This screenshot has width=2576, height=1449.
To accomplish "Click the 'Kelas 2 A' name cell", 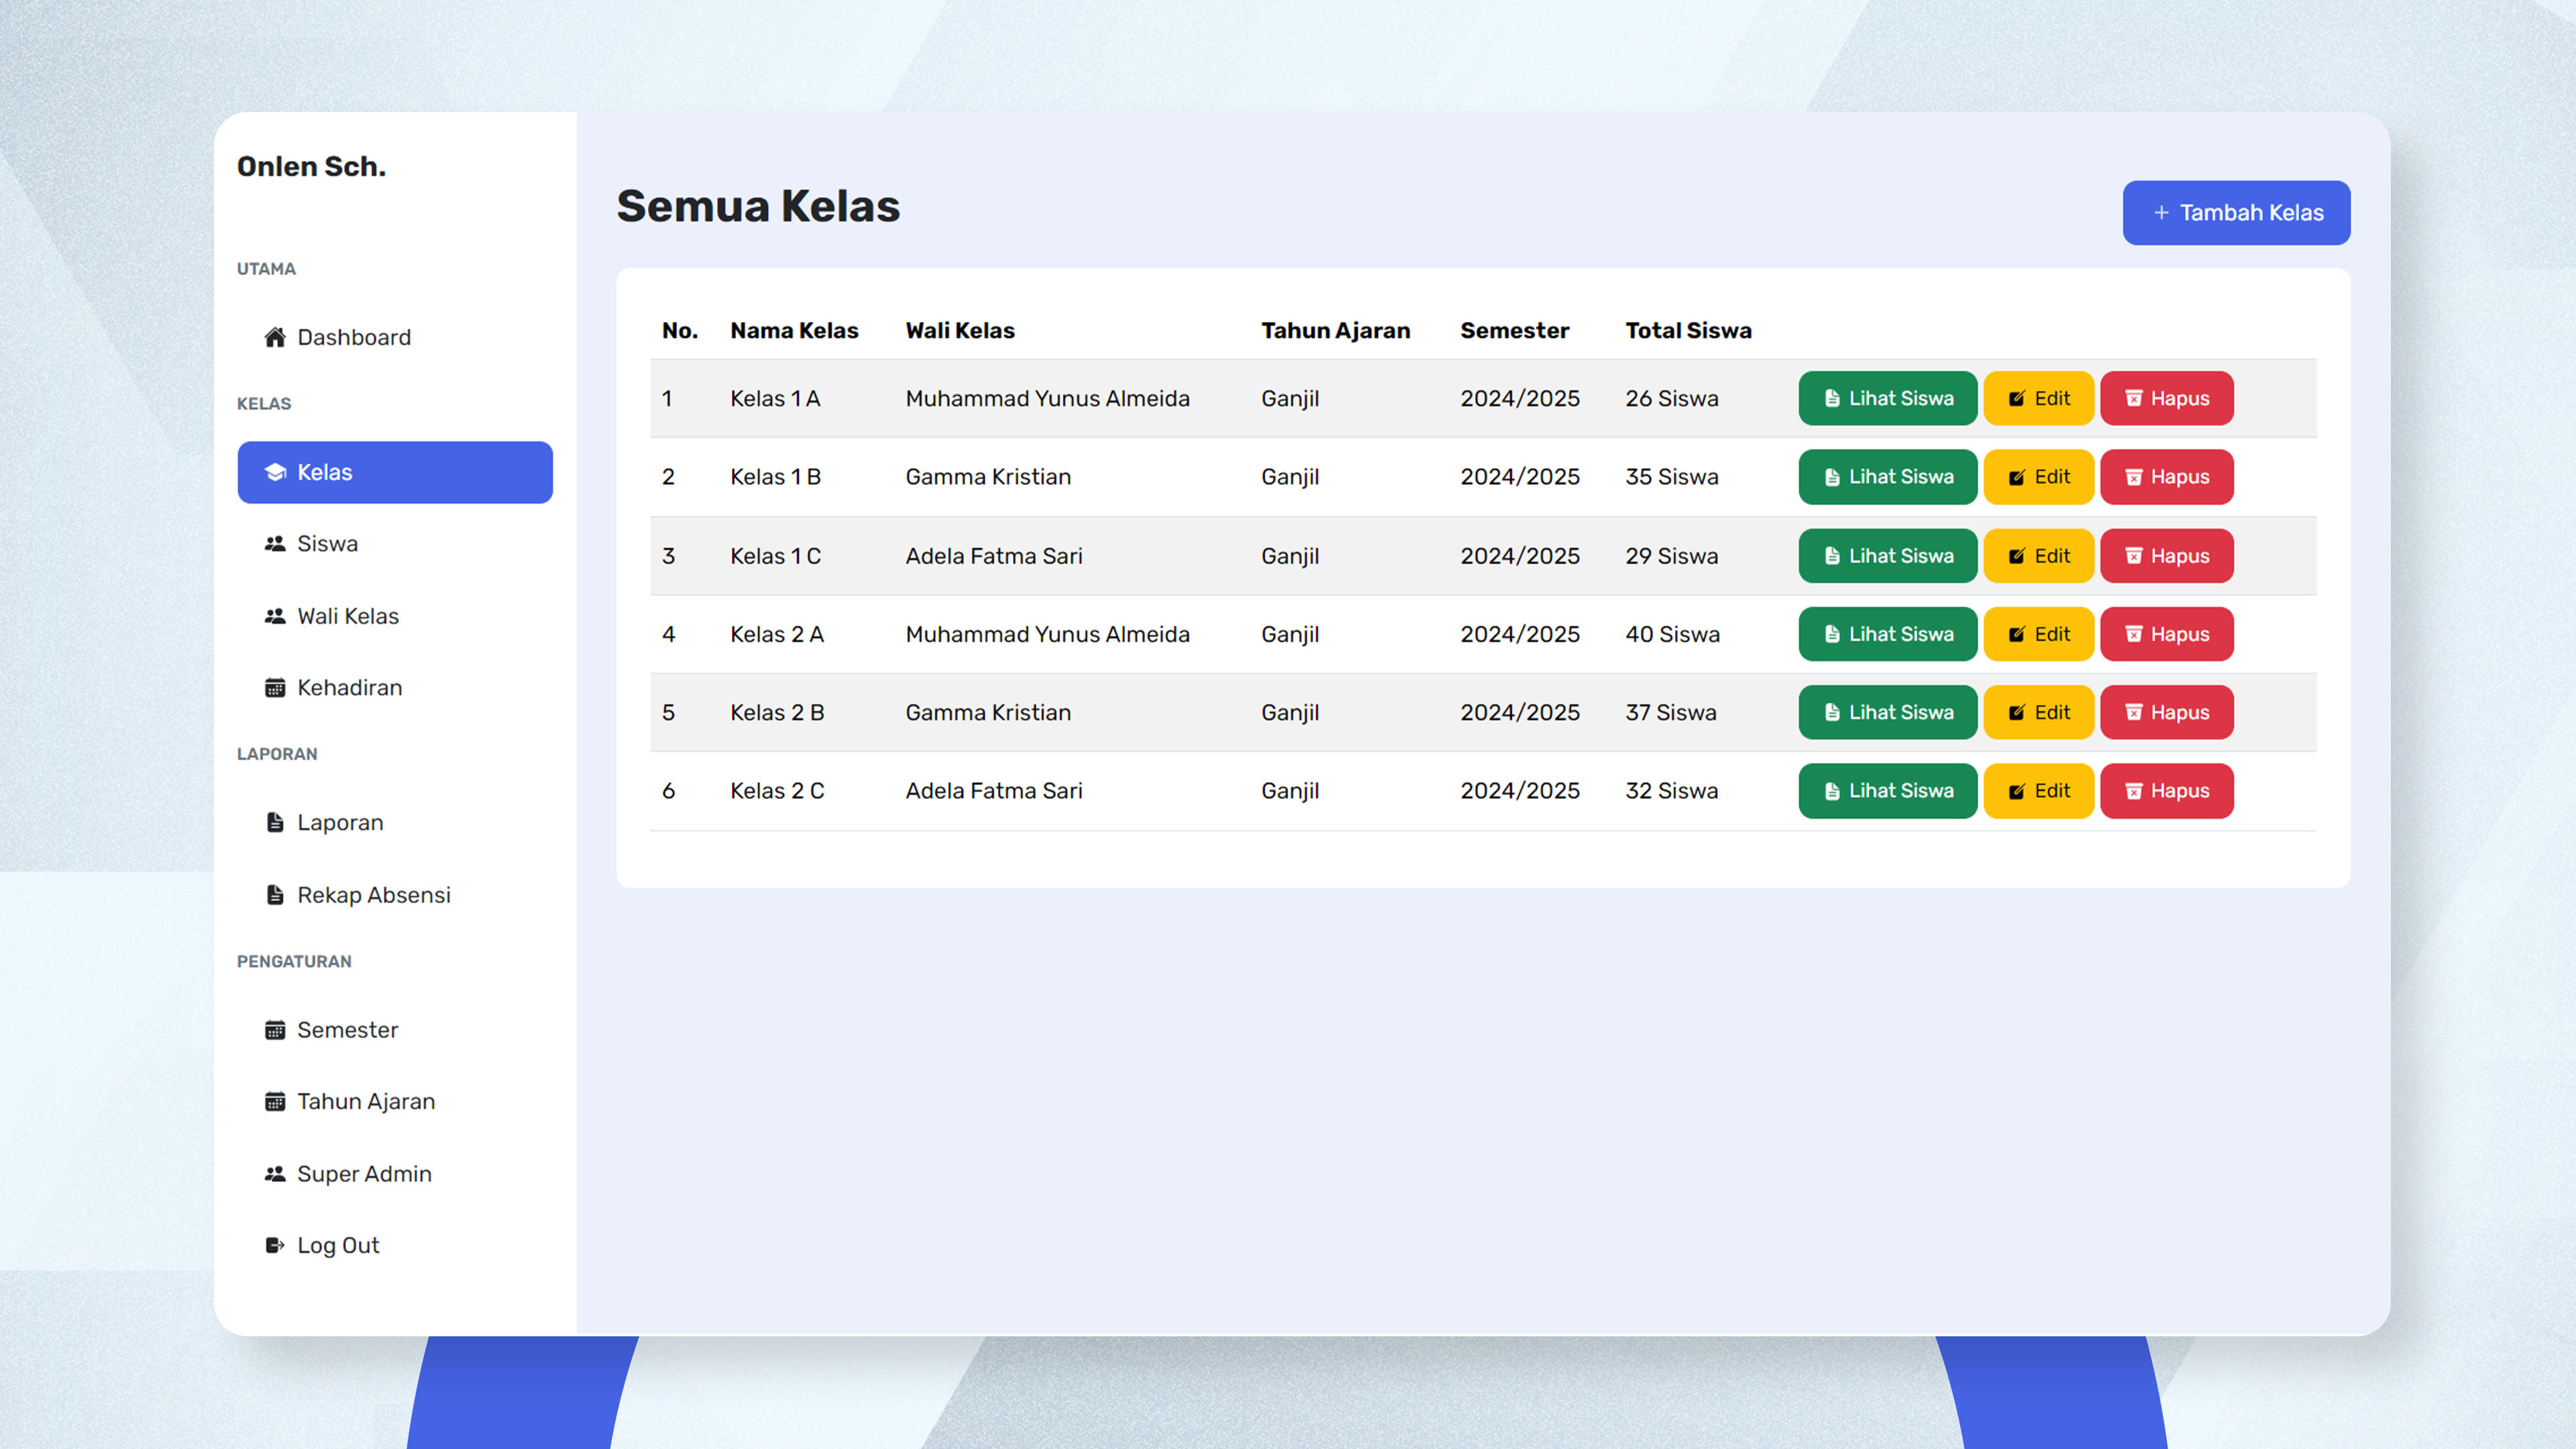I will click(777, 634).
